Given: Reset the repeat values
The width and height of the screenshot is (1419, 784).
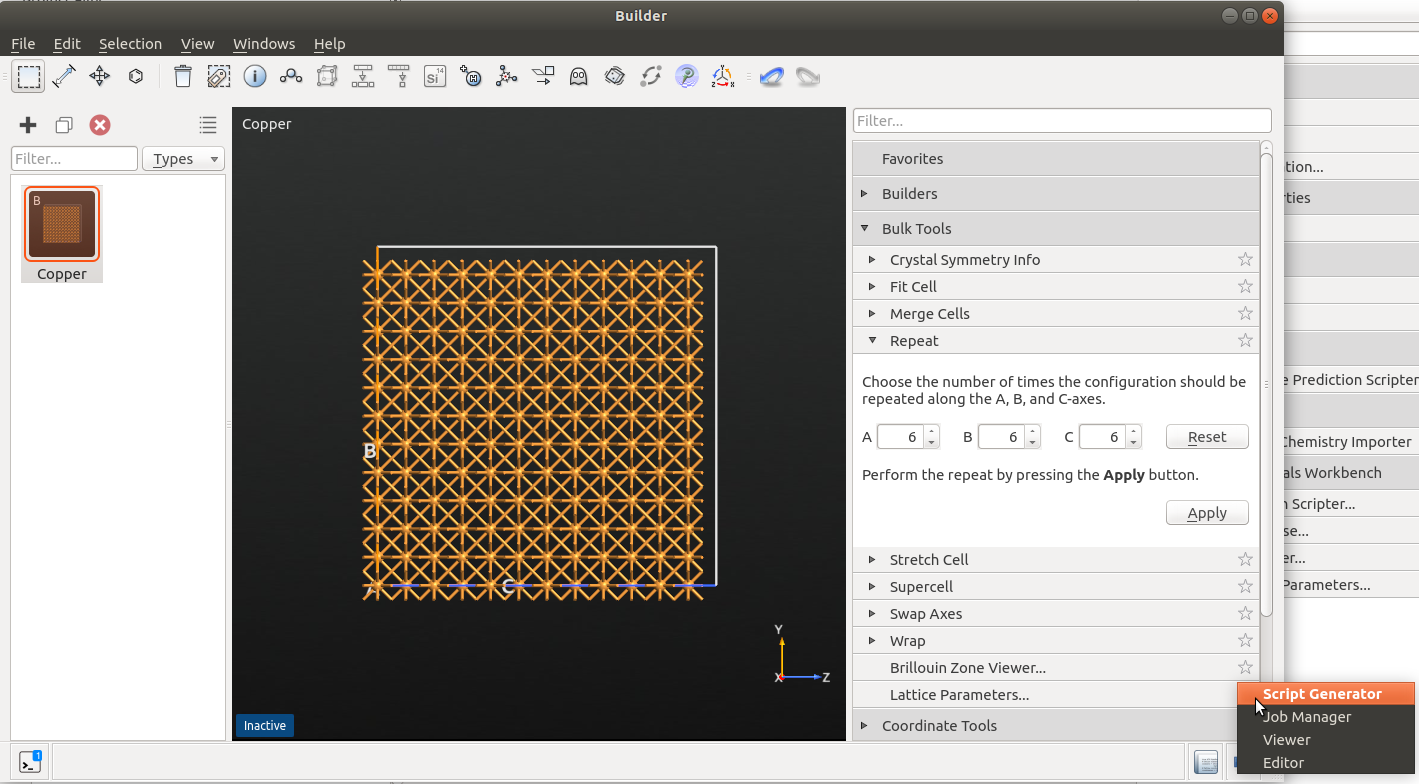Looking at the screenshot, I should (1207, 437).
